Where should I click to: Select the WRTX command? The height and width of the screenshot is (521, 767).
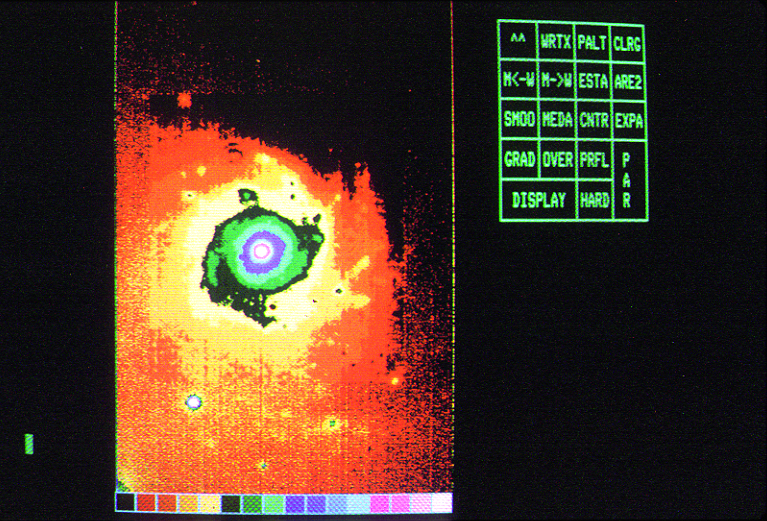[x=556, y=41]
